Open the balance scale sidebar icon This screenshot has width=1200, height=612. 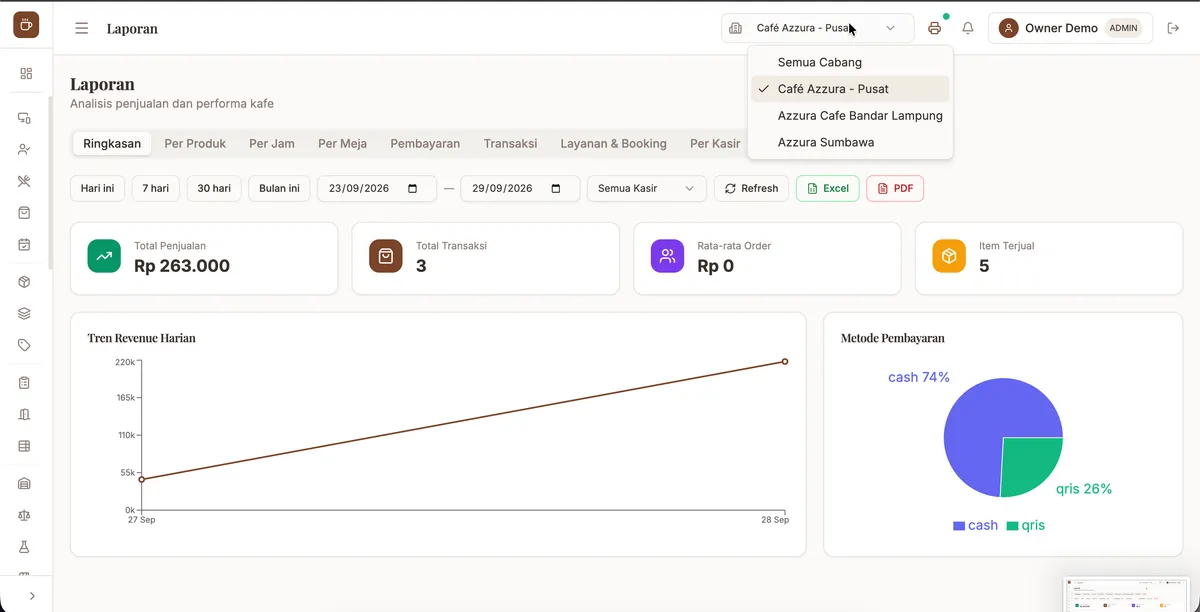click(x=25, y=516)
